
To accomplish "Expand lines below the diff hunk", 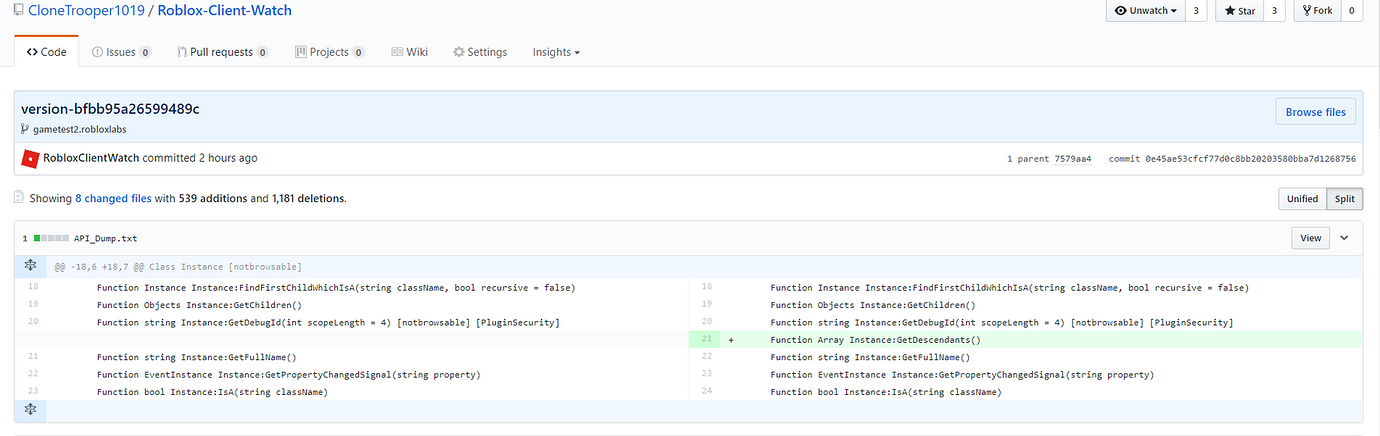I will tap(30, 410).
